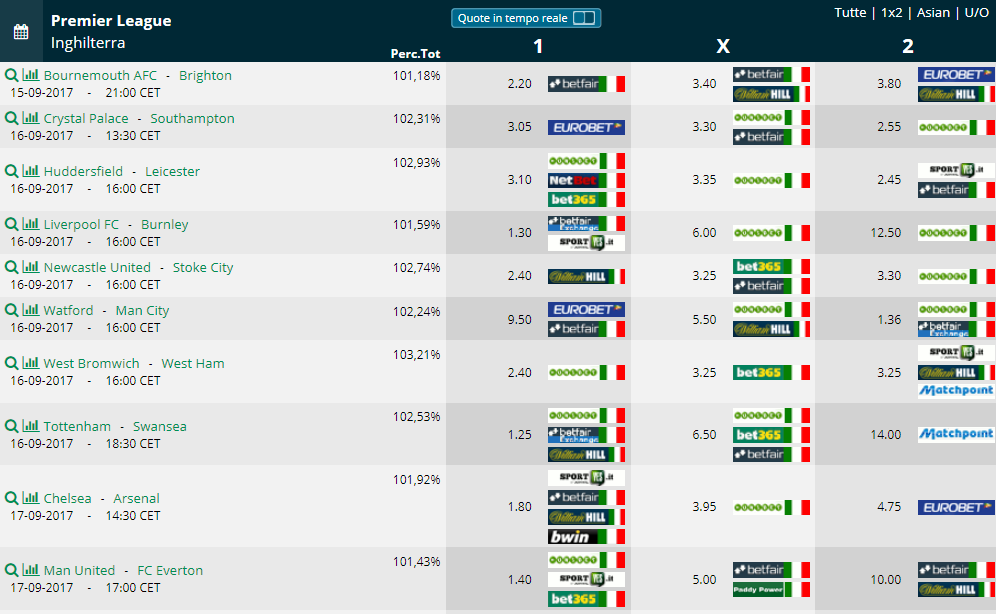Click the Paddy Power logo in Man United row
Image resolution: width=996 pixels, height=614 pixels.
click(771, 589)
